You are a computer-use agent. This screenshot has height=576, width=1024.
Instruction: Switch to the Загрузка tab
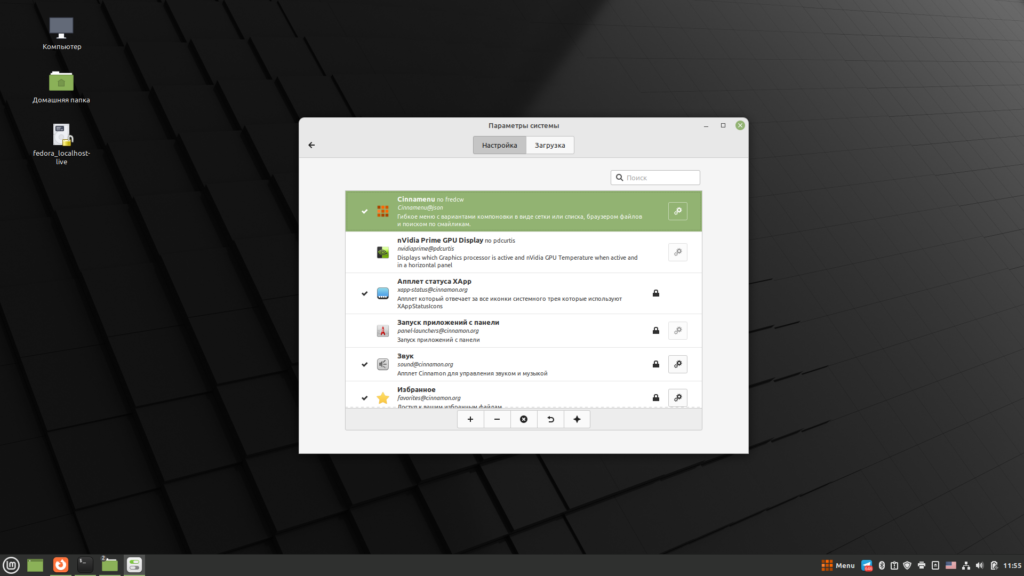pos(549,145)
